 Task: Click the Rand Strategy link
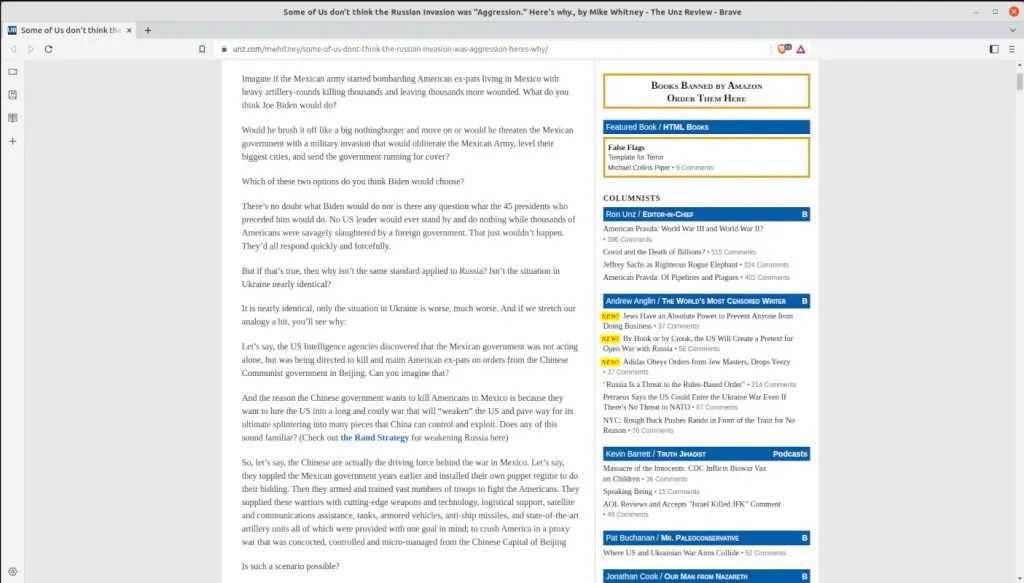pos(374,438)
